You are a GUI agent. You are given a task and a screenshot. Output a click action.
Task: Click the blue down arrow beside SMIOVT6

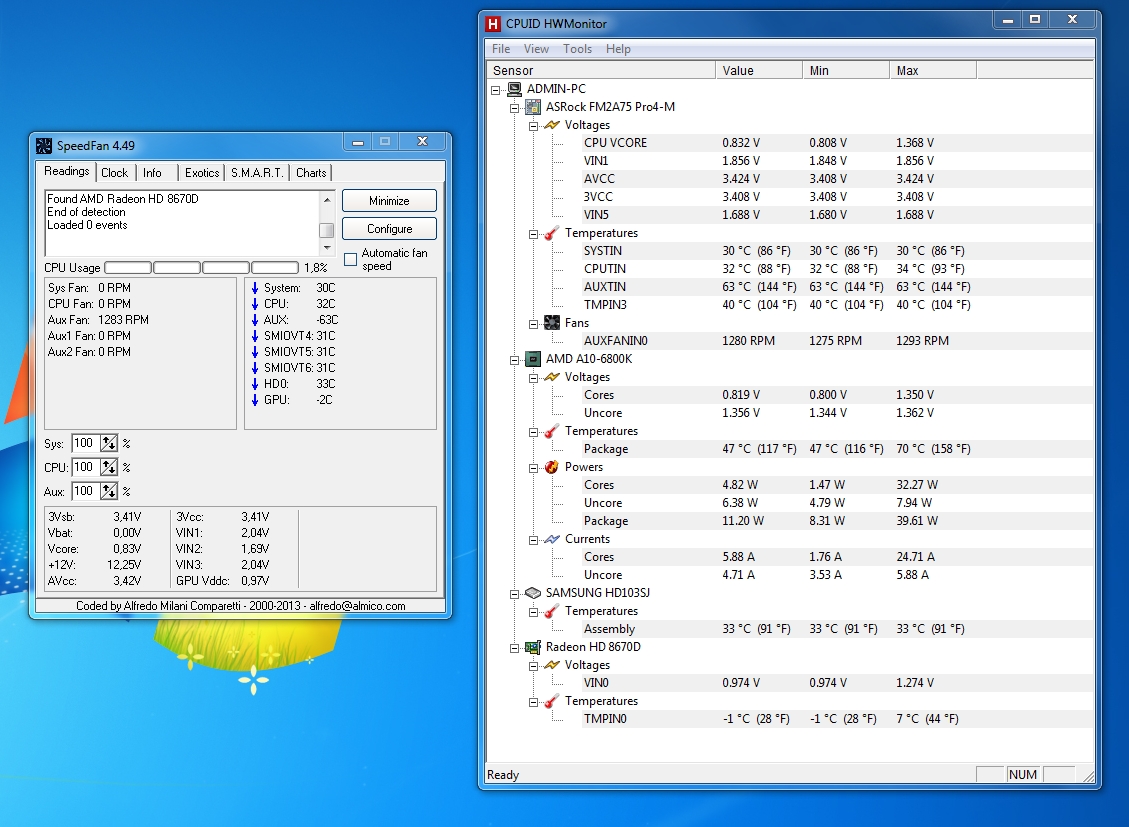click(255, 368)
